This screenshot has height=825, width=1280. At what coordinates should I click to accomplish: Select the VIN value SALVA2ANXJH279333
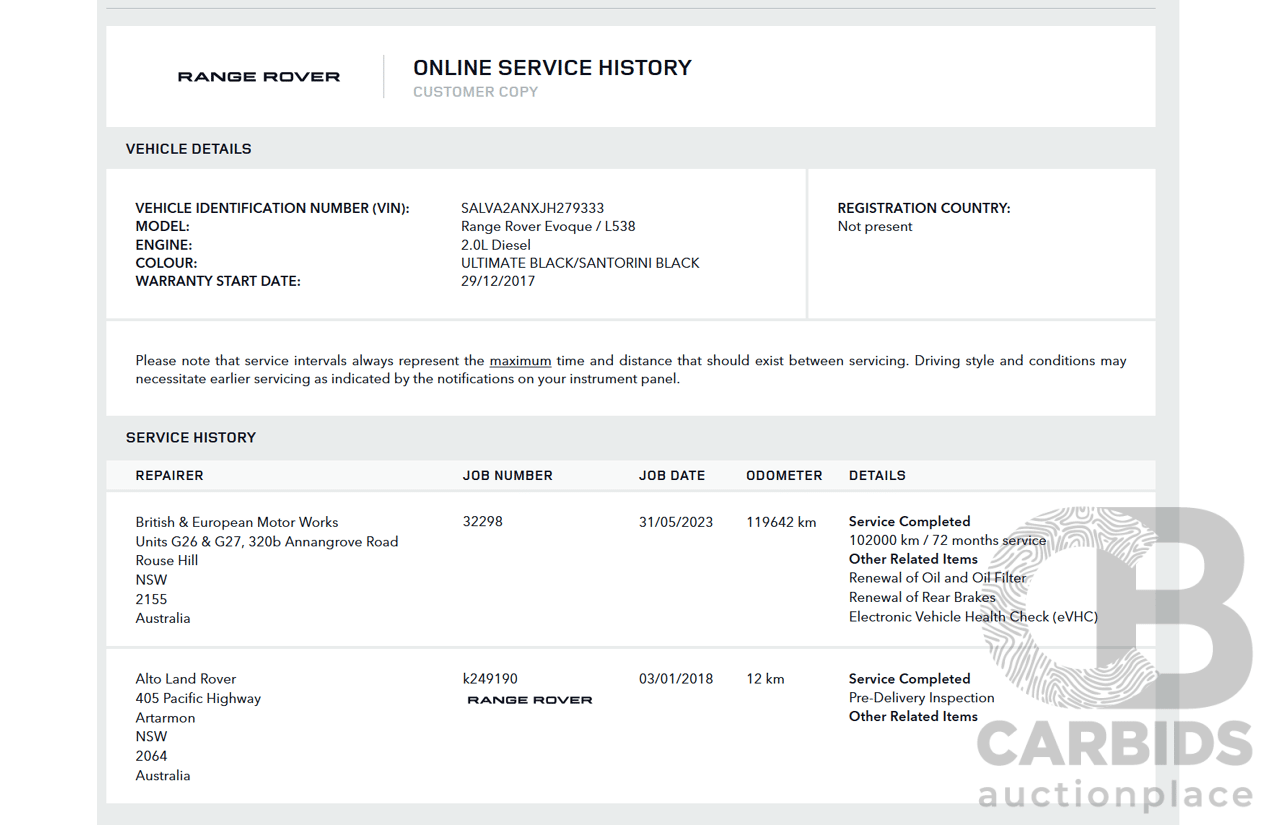coord(532,209)
